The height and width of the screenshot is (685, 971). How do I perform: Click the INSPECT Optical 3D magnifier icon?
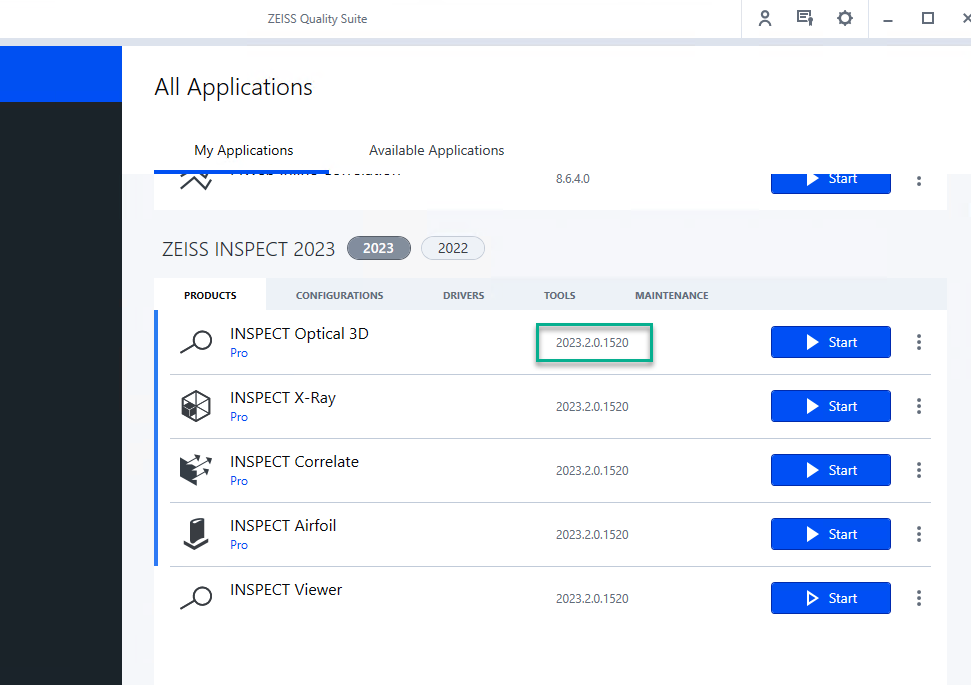pyautogui.click(x=196, y=342)
